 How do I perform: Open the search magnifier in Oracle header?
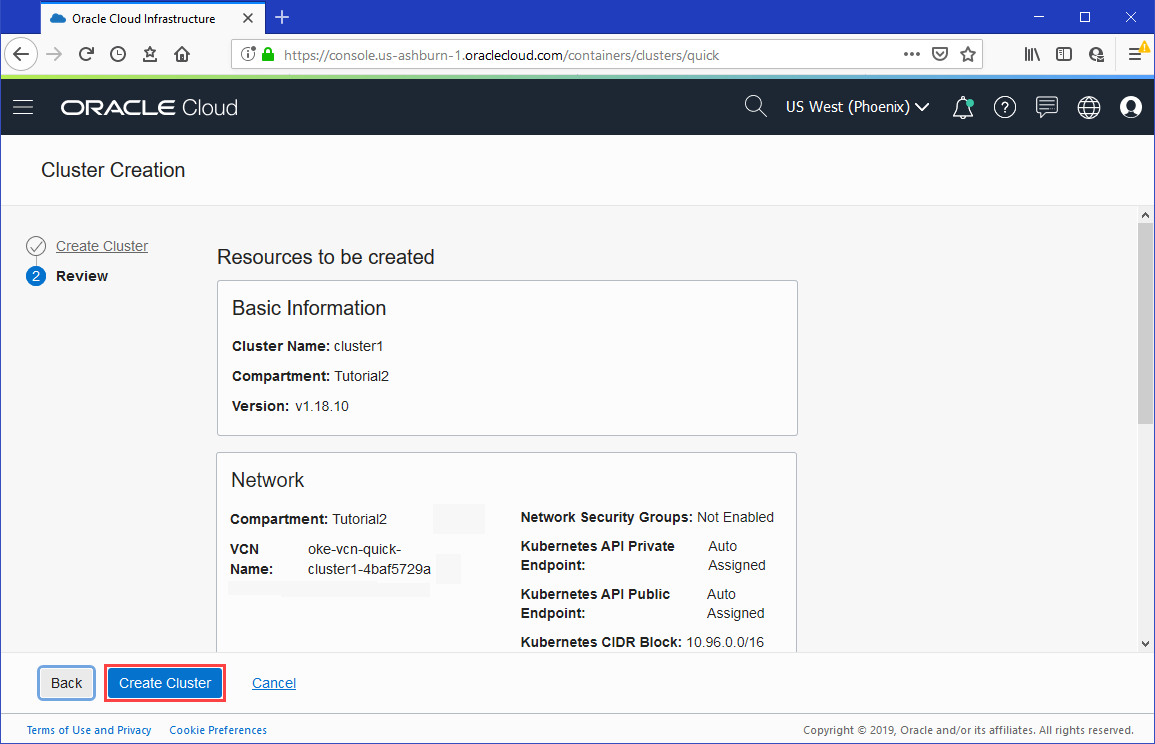[x=755, y=107]
